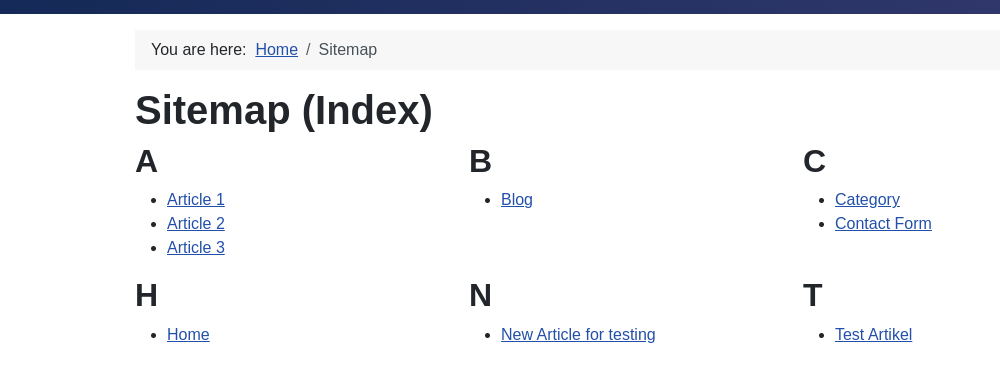Click the dark blue header bar
The height and width of the screenshot is (380, 1000).
pyautogui.click(x=500, y=6)
